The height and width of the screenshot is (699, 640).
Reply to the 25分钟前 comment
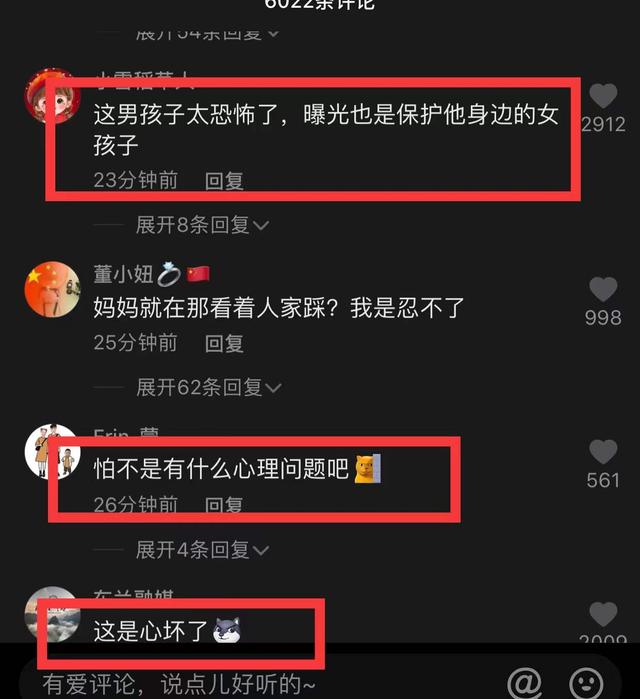tap(224, 343)
